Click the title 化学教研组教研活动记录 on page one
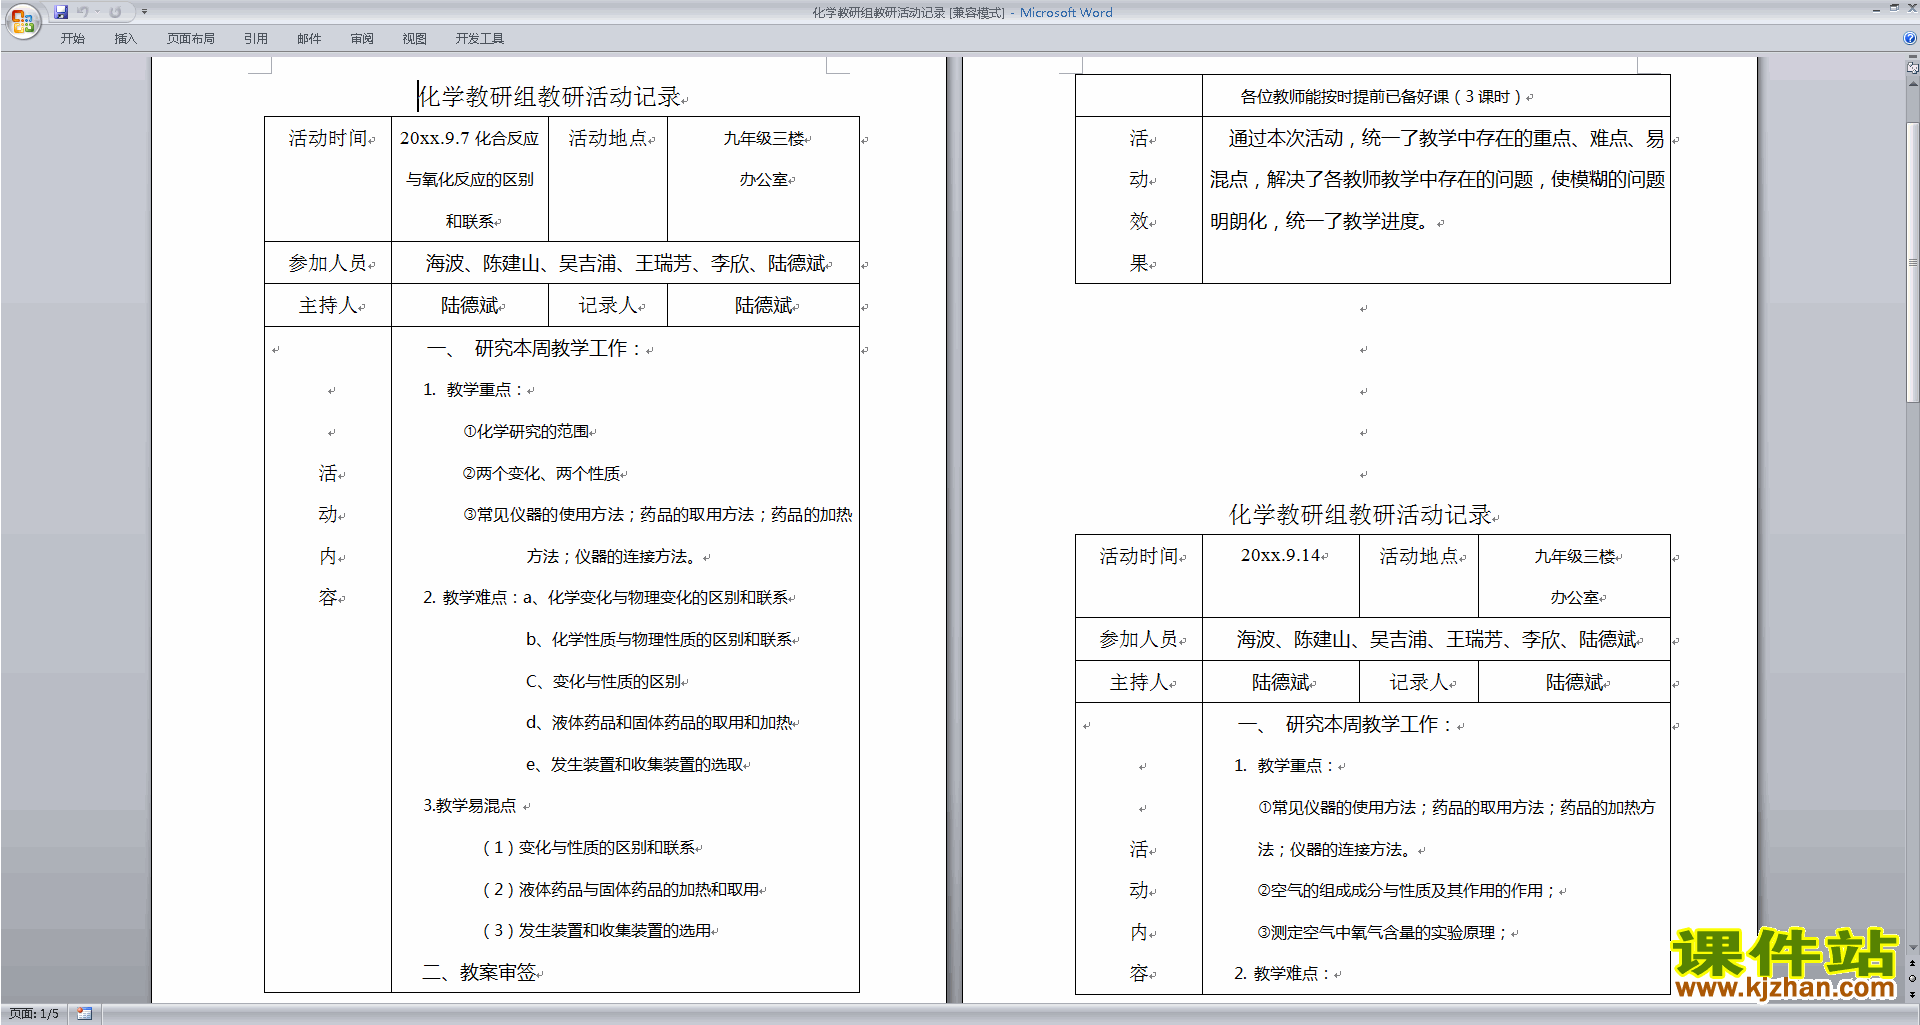 click(x=550, y=97)
